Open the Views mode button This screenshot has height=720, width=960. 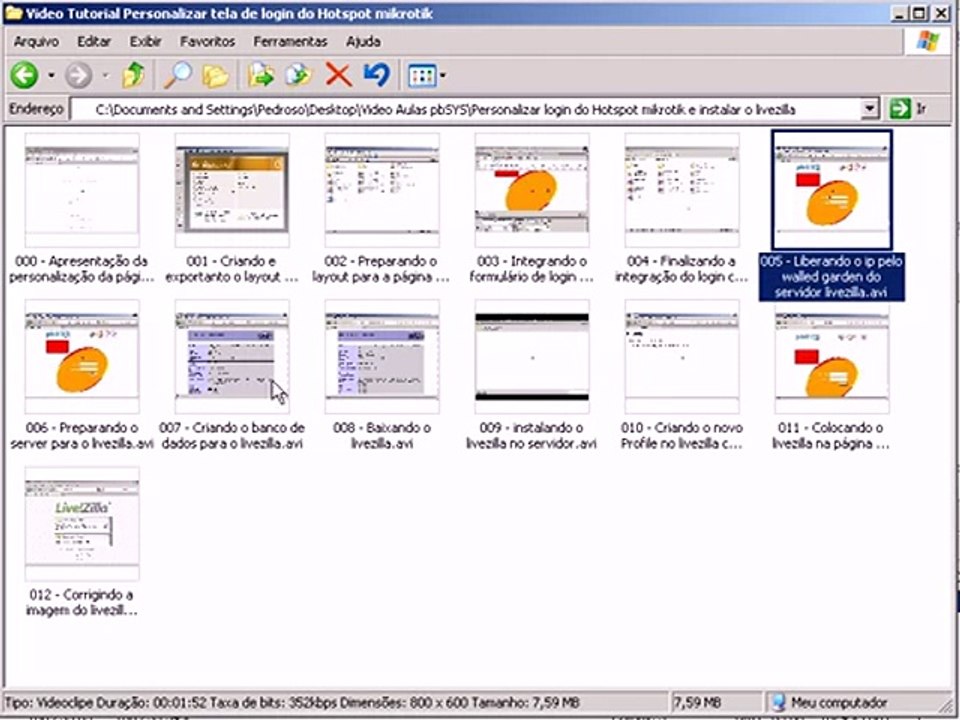point(422,76)
